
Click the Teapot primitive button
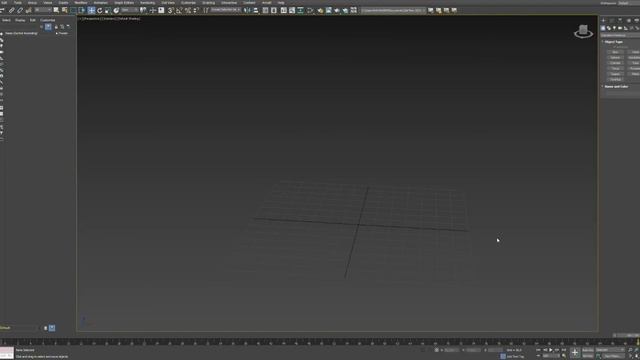616,74
